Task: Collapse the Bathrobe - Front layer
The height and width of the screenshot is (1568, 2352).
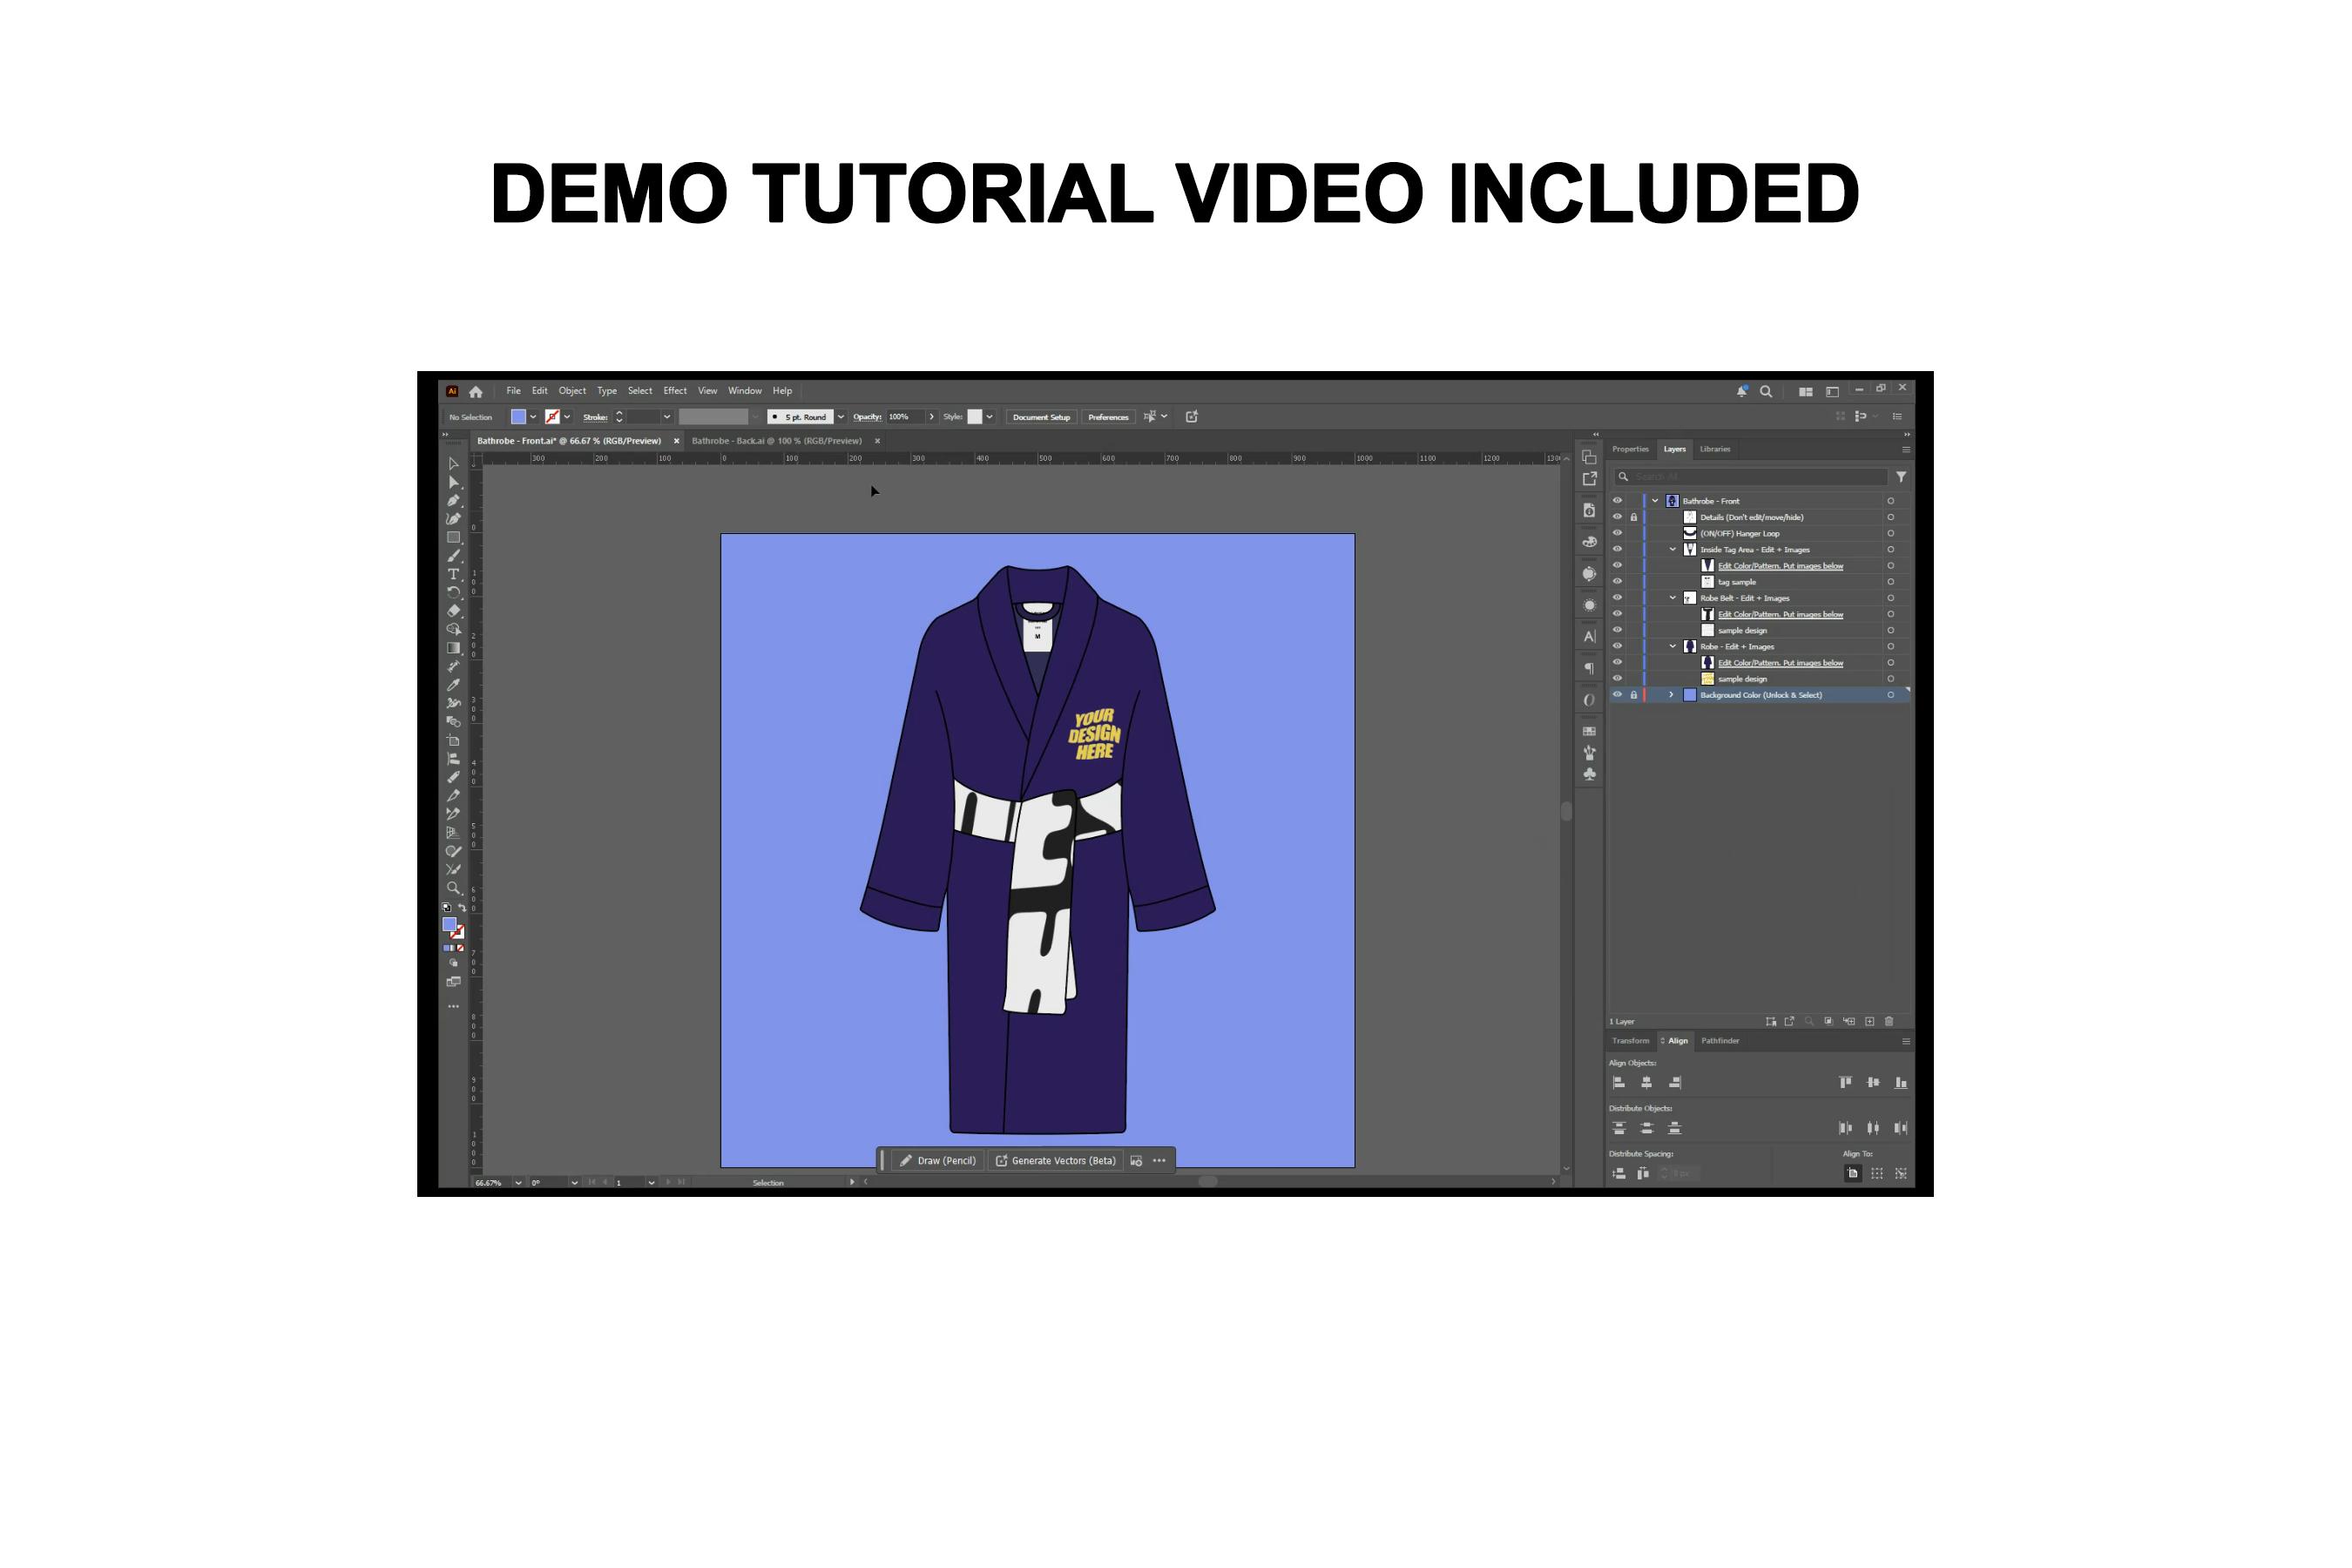Action: [1655, 501]
